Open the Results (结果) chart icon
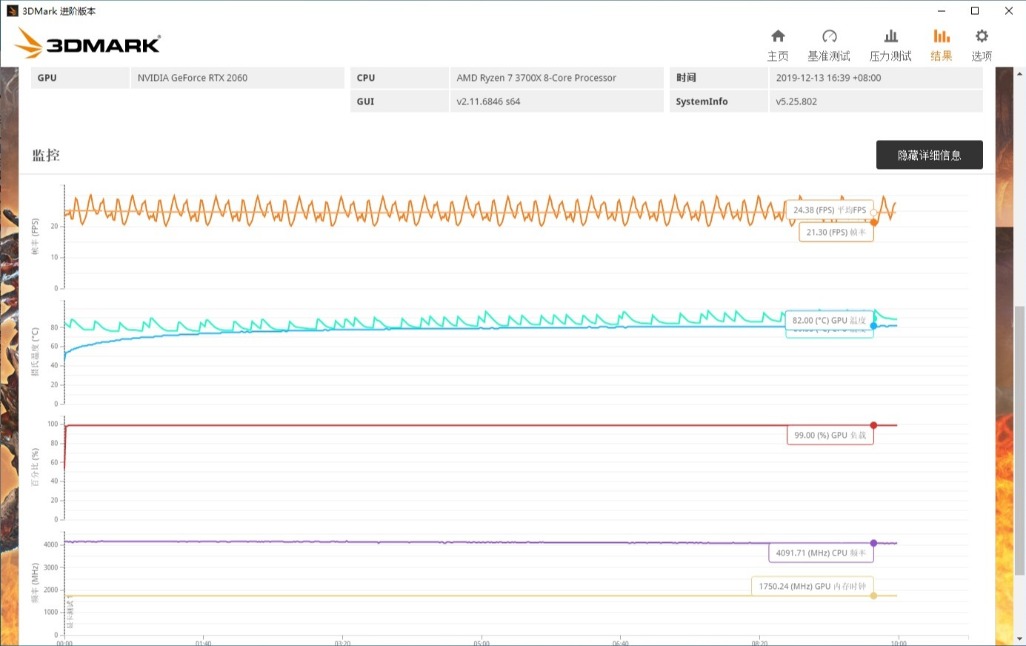Image resolution: width=1026 pixels, height=646 pixels. [941, 36]
